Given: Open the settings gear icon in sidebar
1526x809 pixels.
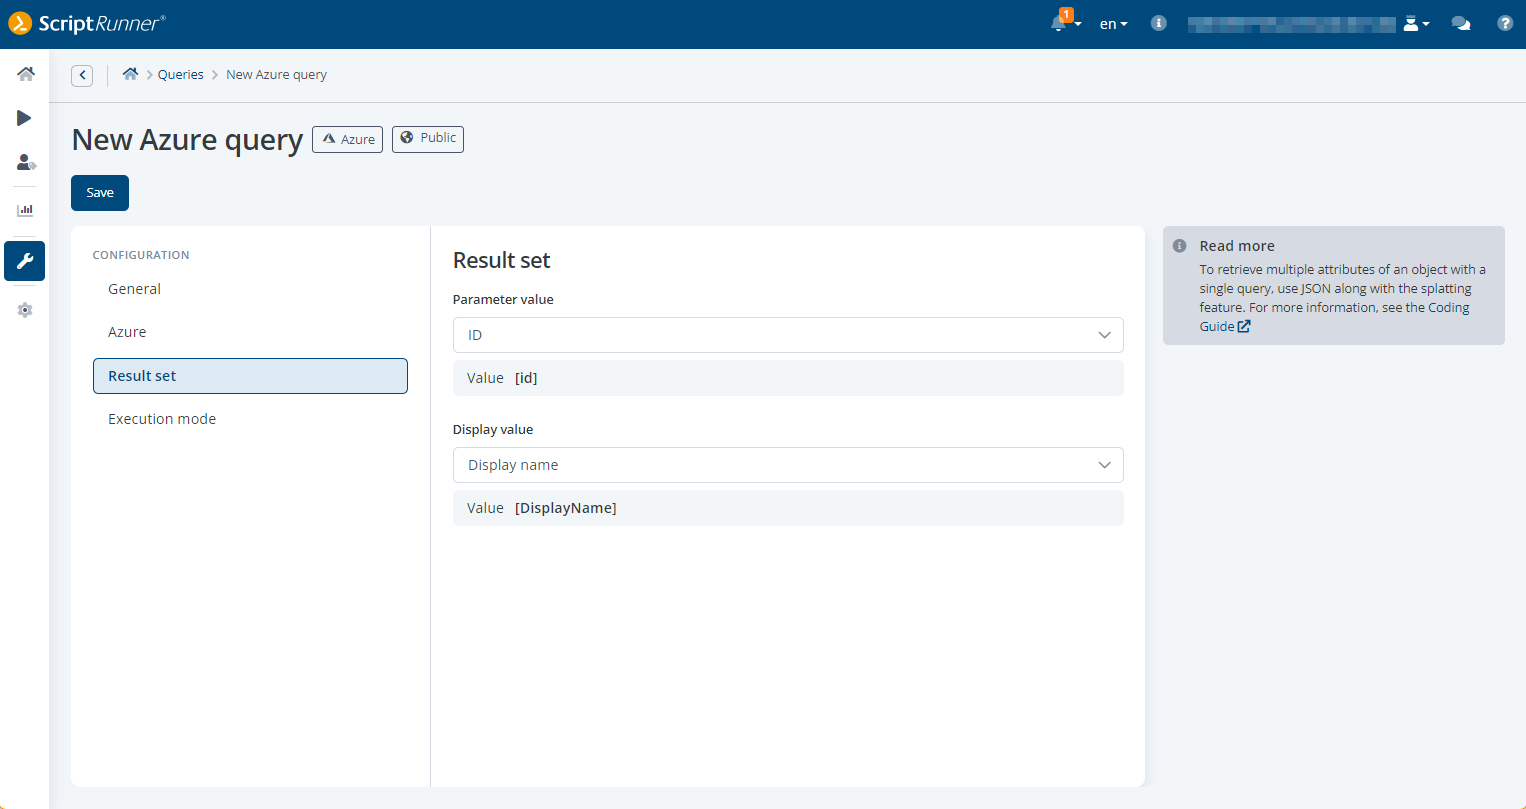Looking at the screenshot, I should coord(25,310).
